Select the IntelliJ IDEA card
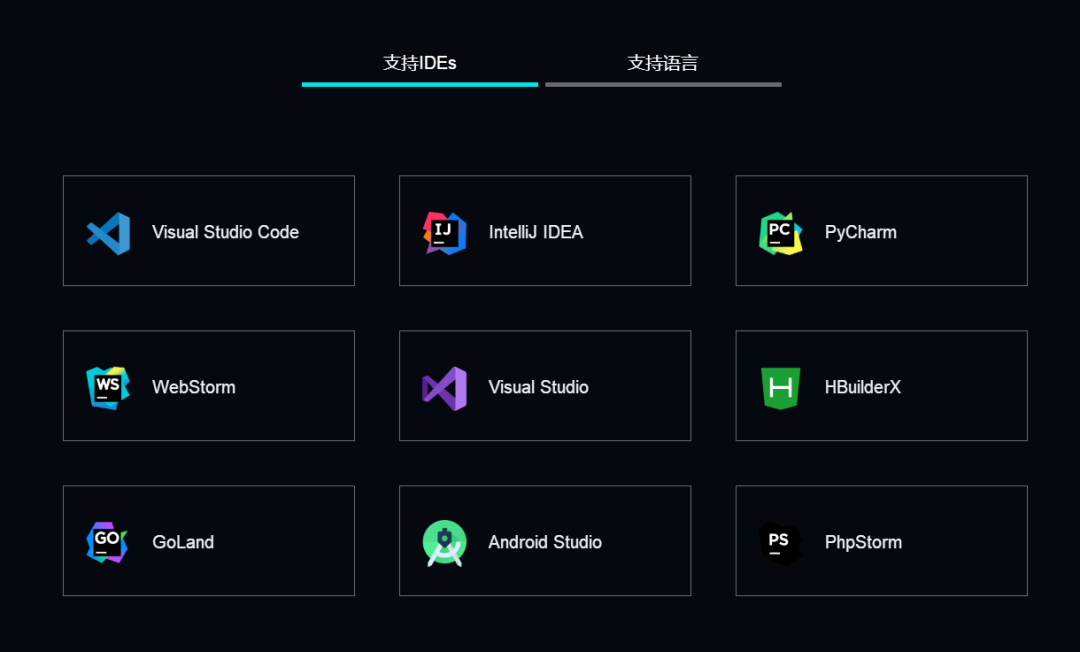Image resolution: width=1080 pixels, height=652 pixels. tap(545, 231)
